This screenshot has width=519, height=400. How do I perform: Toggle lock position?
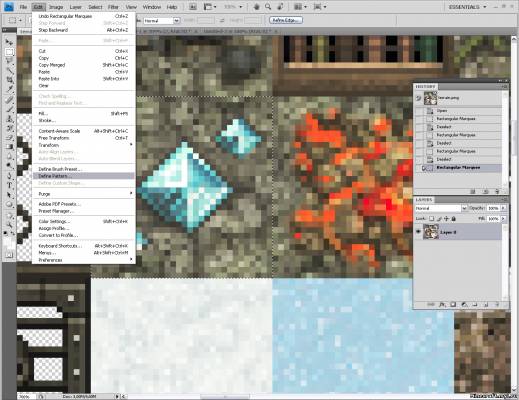(x=446, y=219)
